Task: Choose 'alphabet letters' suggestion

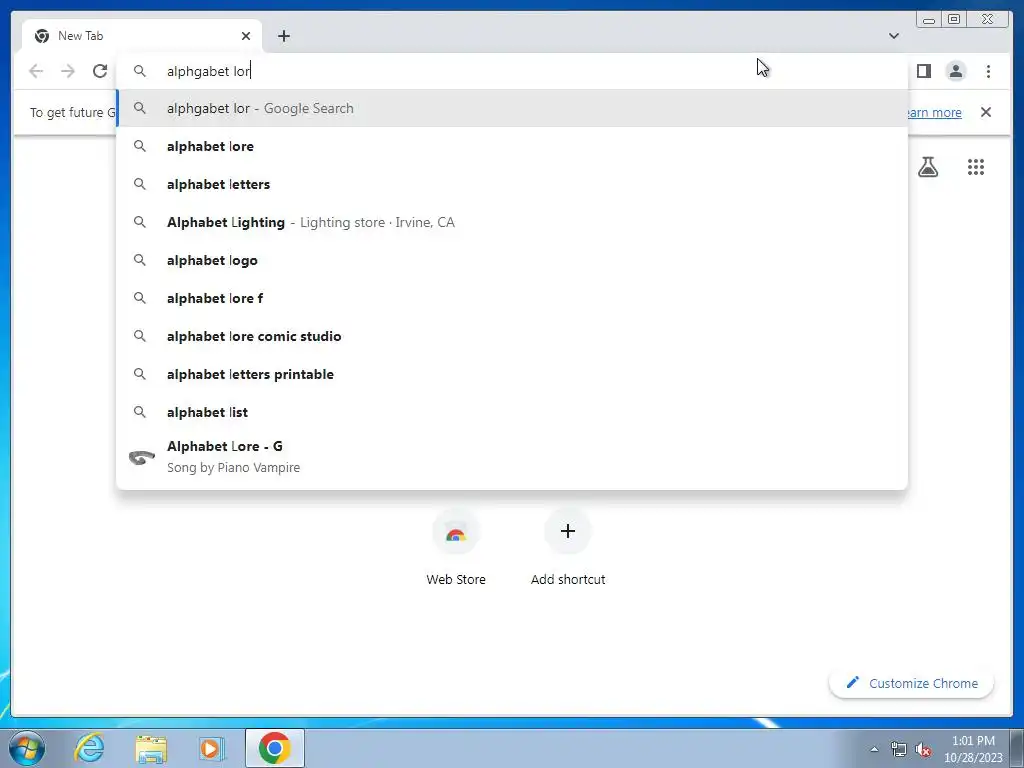Action: 512,184
